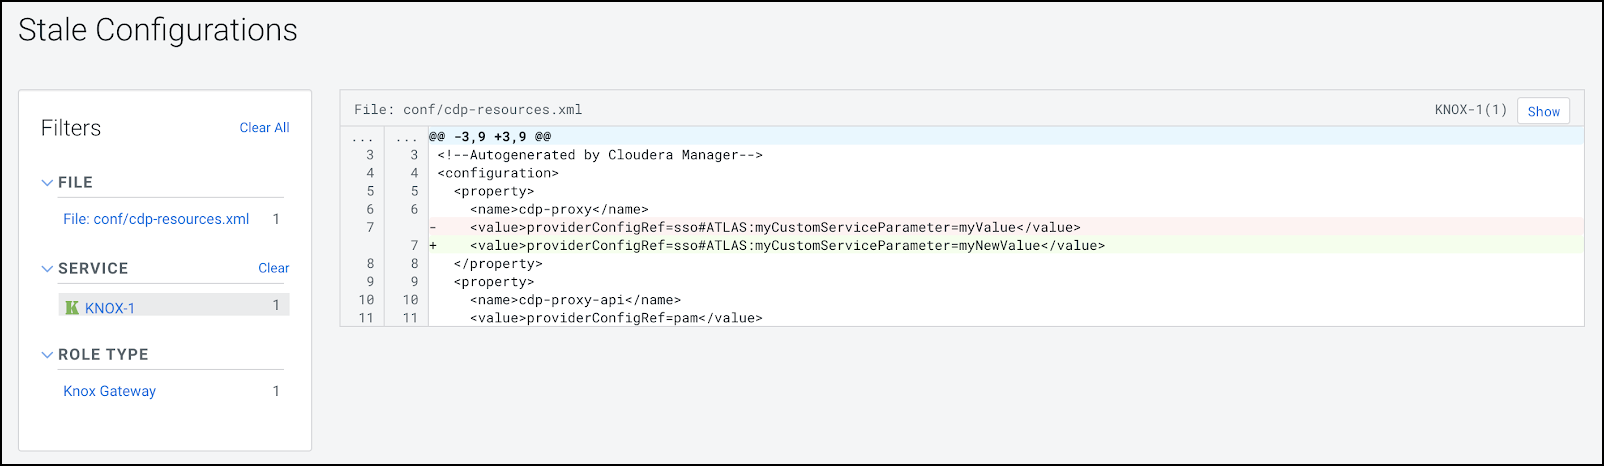
Task: Collapse the ROLE TYPE filter section
Action: (47, 355)
